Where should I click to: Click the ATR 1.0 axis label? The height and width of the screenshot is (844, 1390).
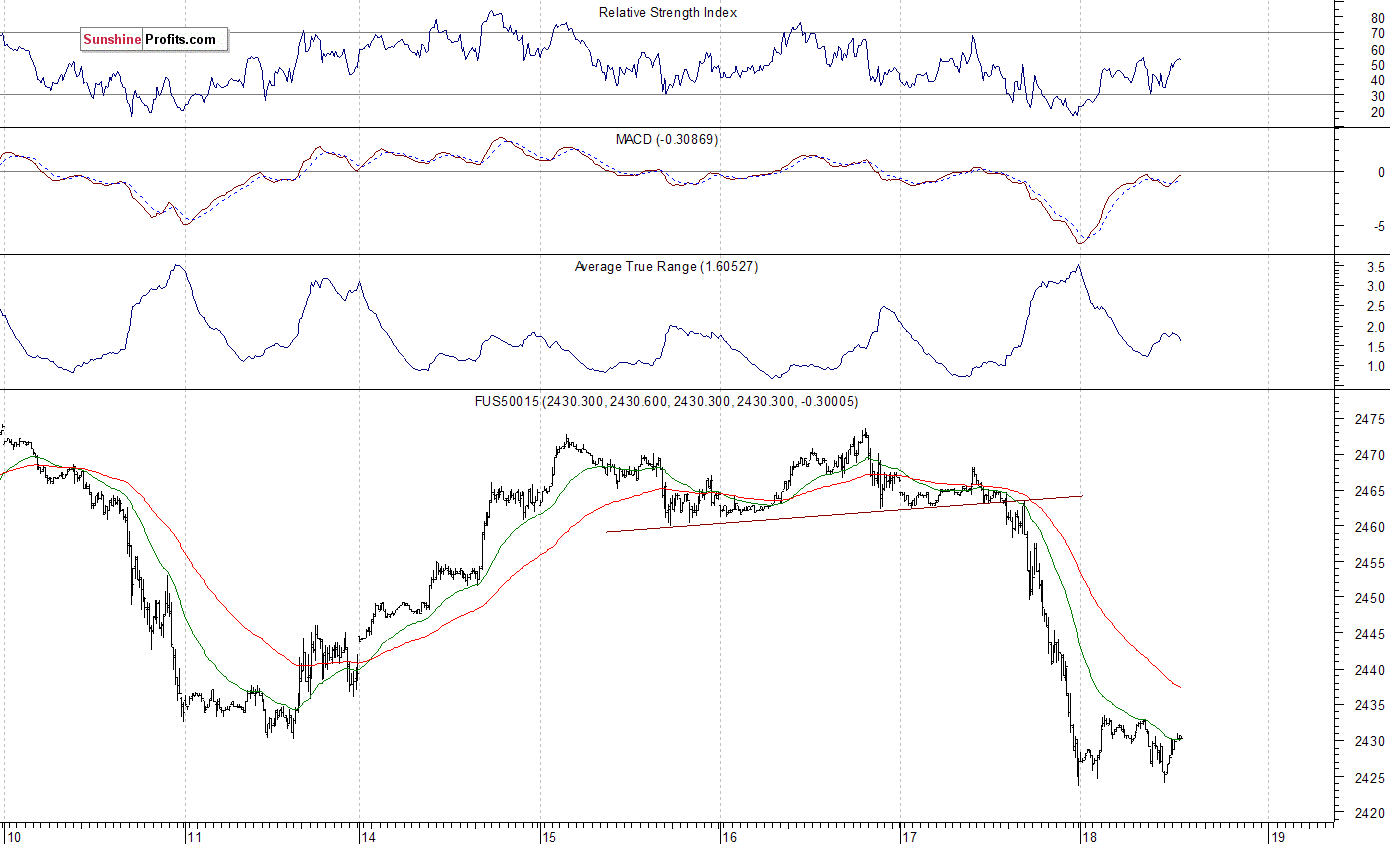coord(1375,367)
